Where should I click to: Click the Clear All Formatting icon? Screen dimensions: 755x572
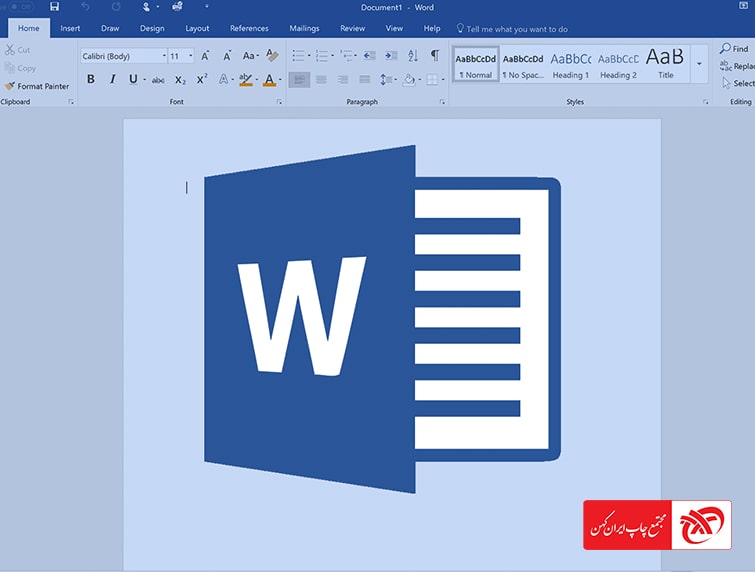click(x=272, y=56)
